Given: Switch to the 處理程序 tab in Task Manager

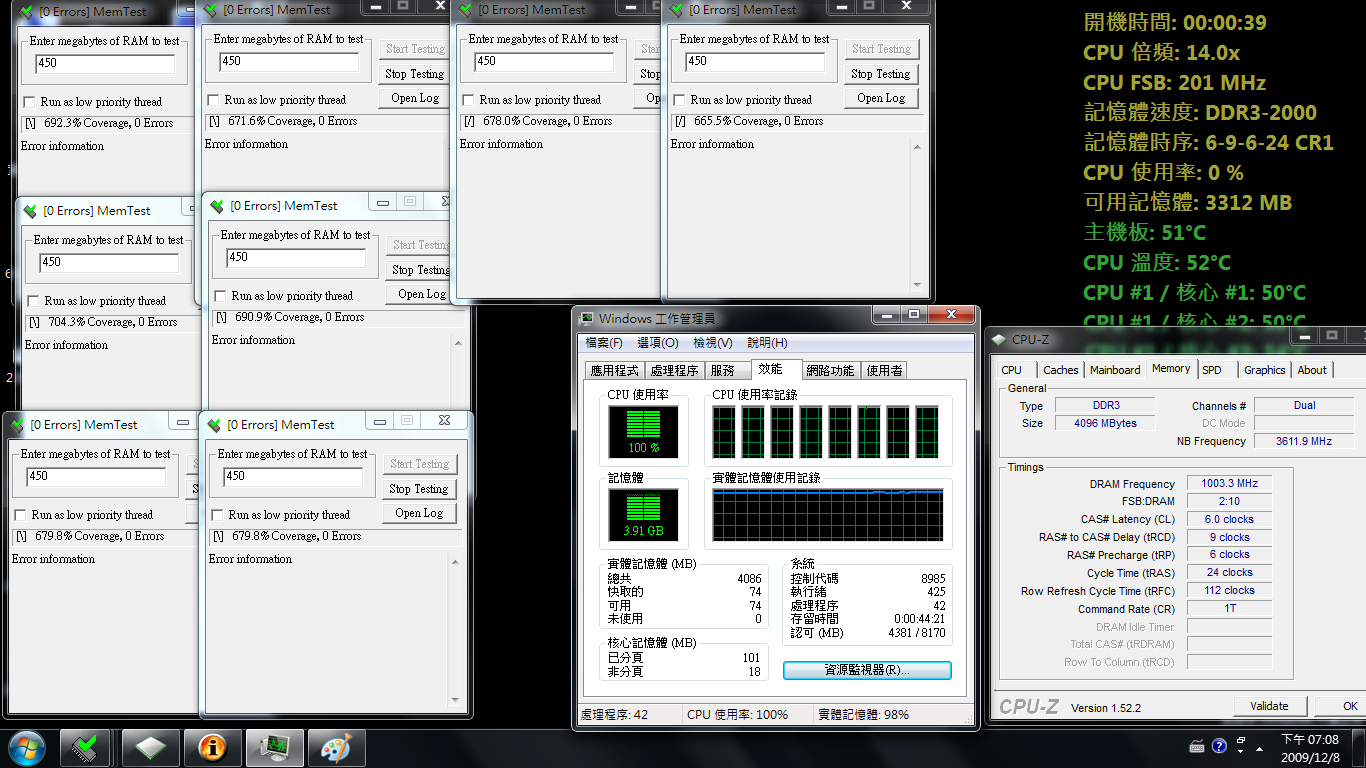Looking at the screenshot, I should click(674, 370).
